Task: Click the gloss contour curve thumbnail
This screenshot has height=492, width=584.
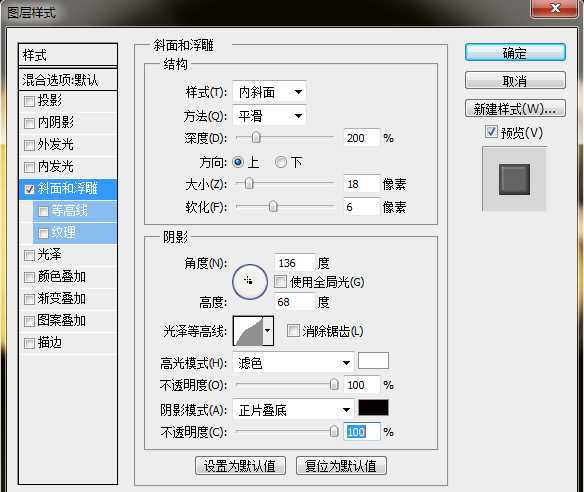Action: tap(248, 331)
